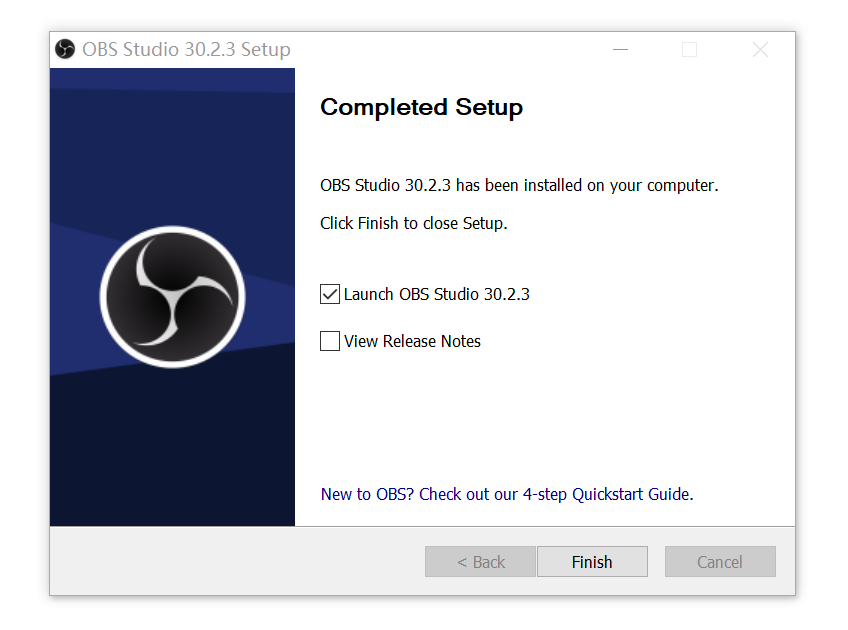Image resolution: width=848 pixels, height=630 pixels.
Task: Close the setup window with X
Action: 760,50
